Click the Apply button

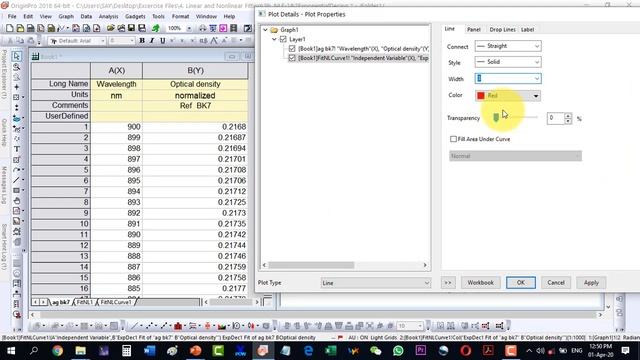(x=591, y=282)
